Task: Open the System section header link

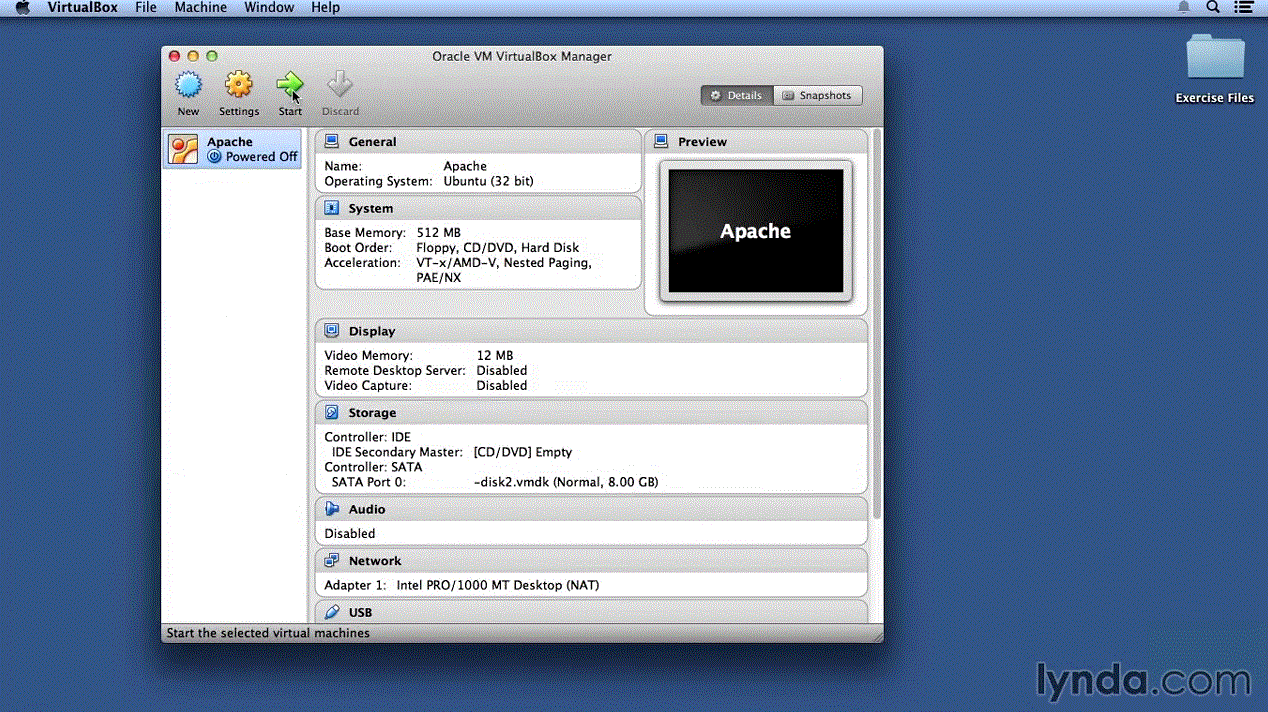Action: (x=370, y=208)
